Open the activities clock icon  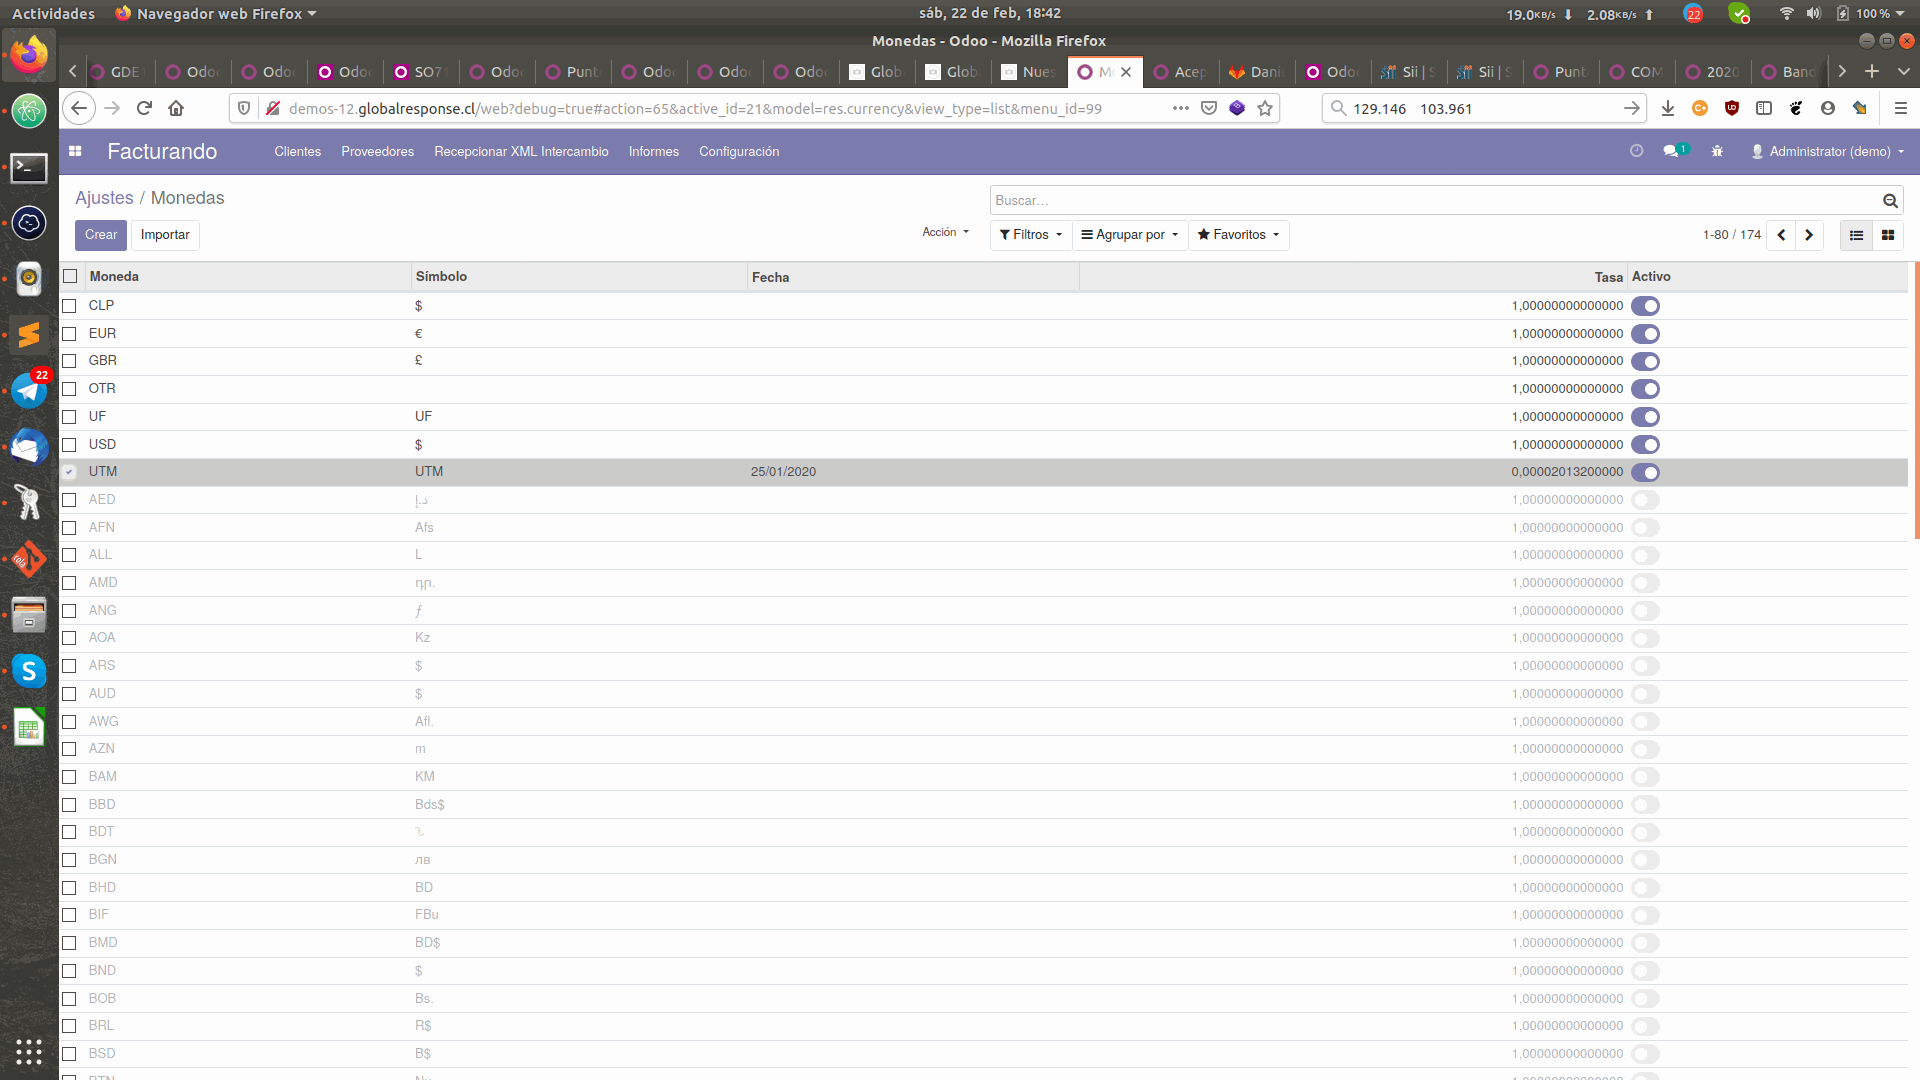[1637, 151]
